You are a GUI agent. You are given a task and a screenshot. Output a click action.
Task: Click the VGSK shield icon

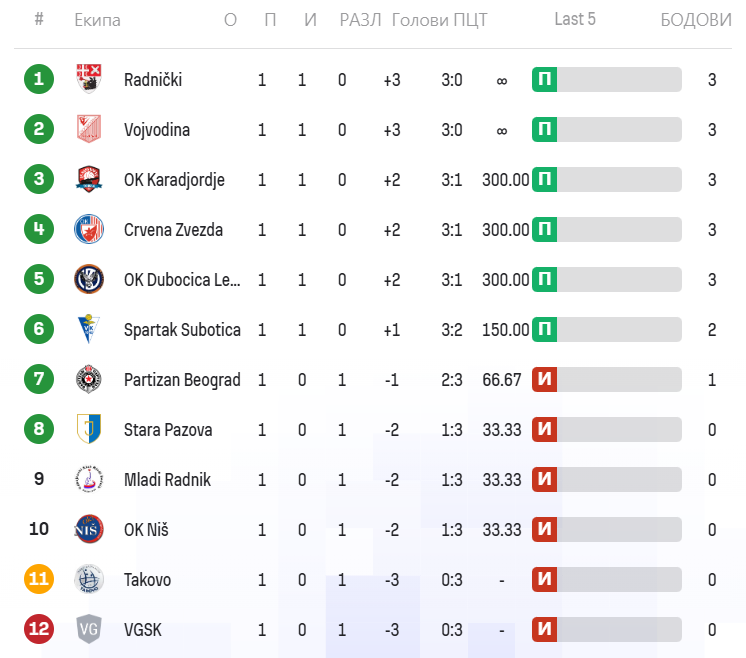[89, 629]
